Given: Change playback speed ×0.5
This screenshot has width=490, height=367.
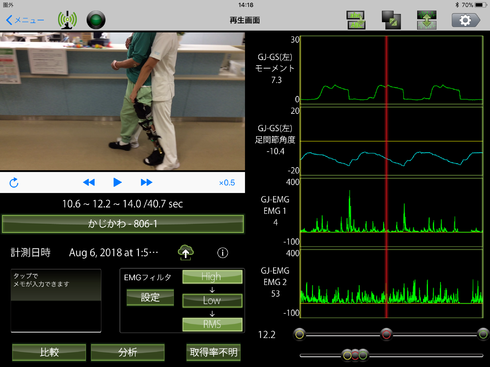Looking at the screenshot, I should tap(227, 183).
